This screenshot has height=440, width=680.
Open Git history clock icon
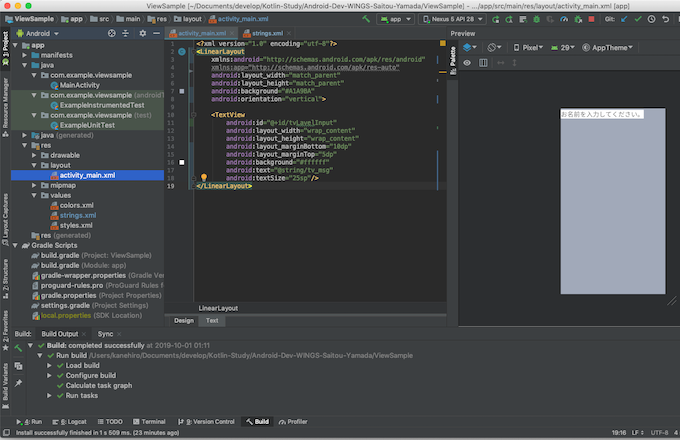[x=651, y=19]
